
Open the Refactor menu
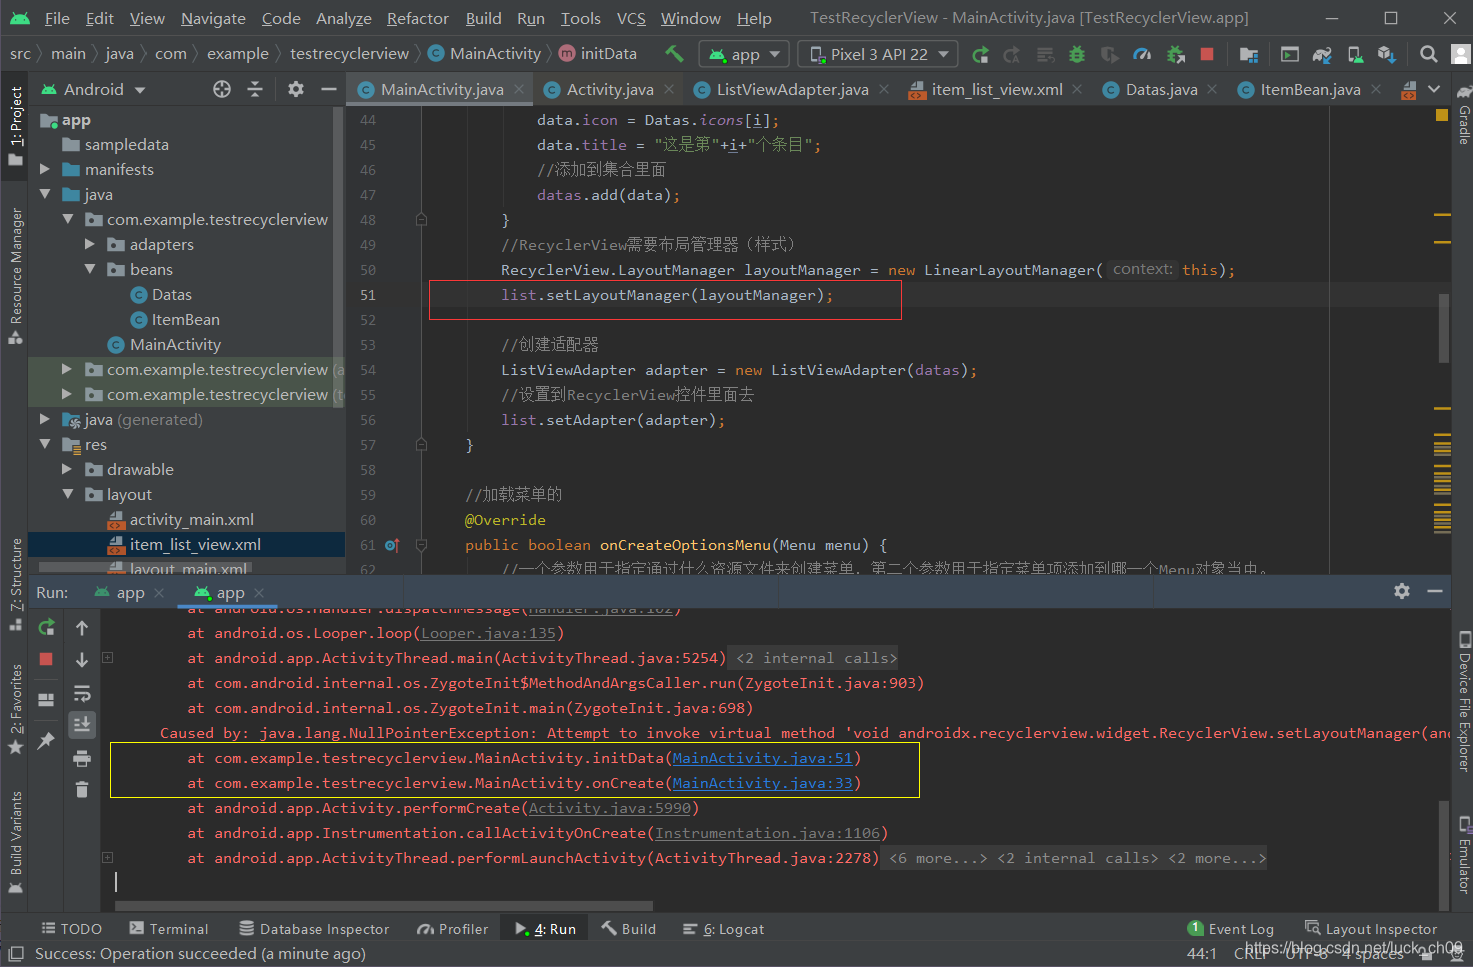click(418, 18)
